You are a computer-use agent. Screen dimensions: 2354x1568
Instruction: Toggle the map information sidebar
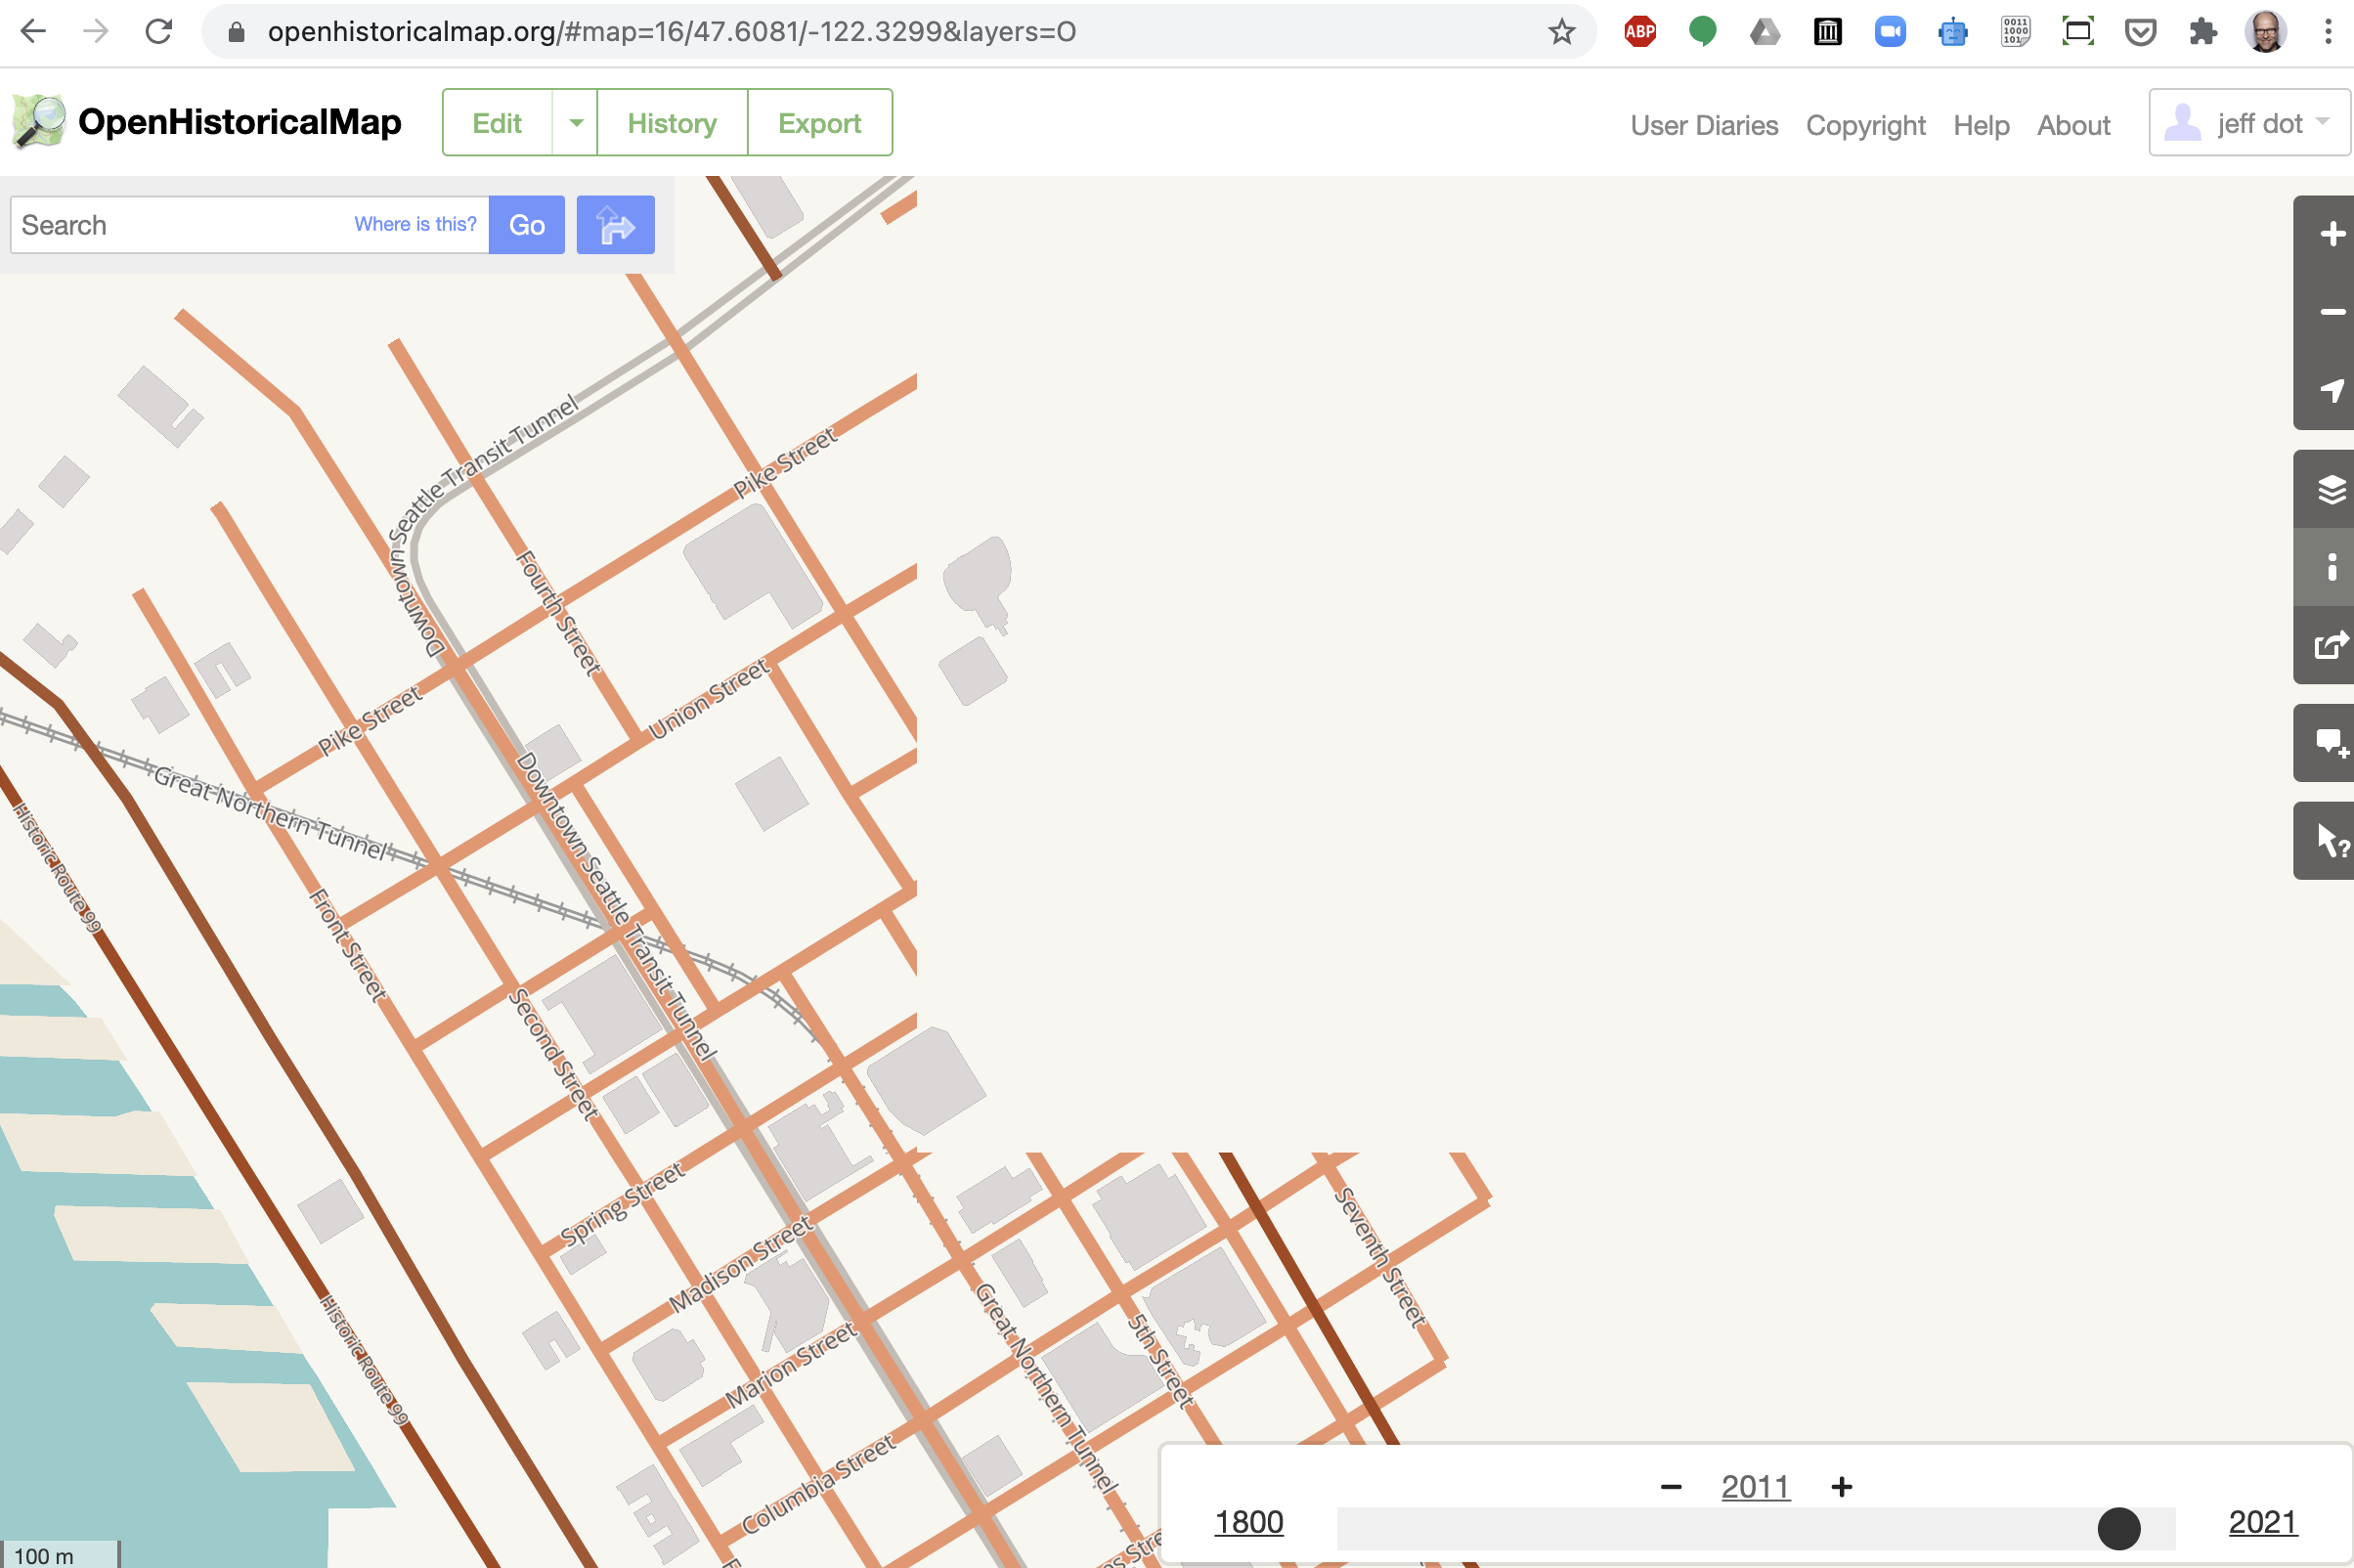[2332, 567]
